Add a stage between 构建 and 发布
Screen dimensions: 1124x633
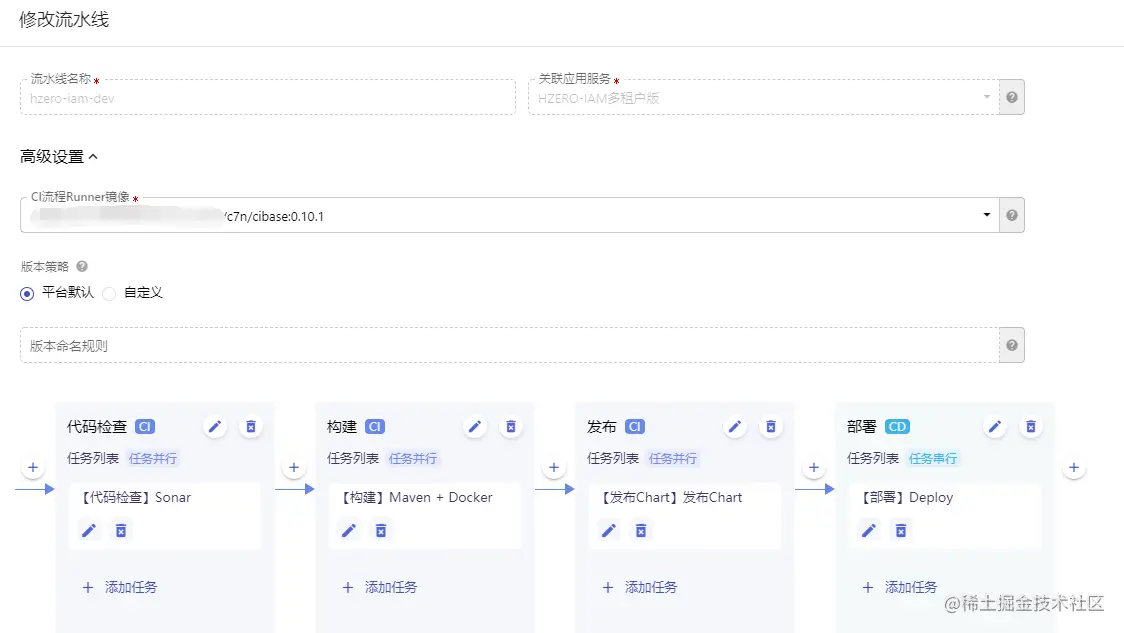click(x=554, y=467)
